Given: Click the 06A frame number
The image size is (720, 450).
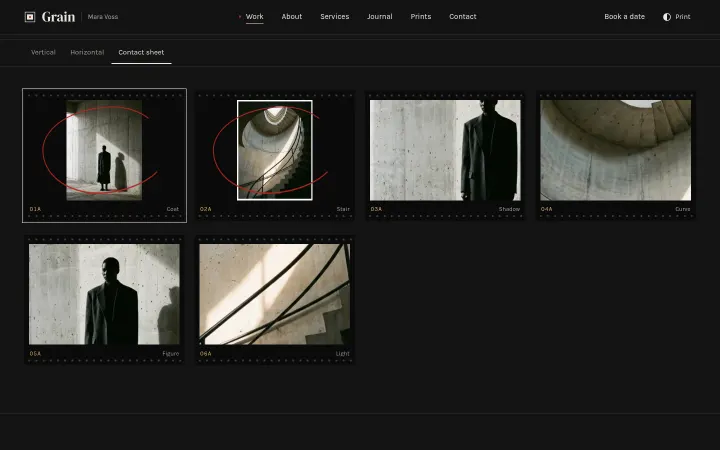Looking at the screenshot, I should coord(206,354).
